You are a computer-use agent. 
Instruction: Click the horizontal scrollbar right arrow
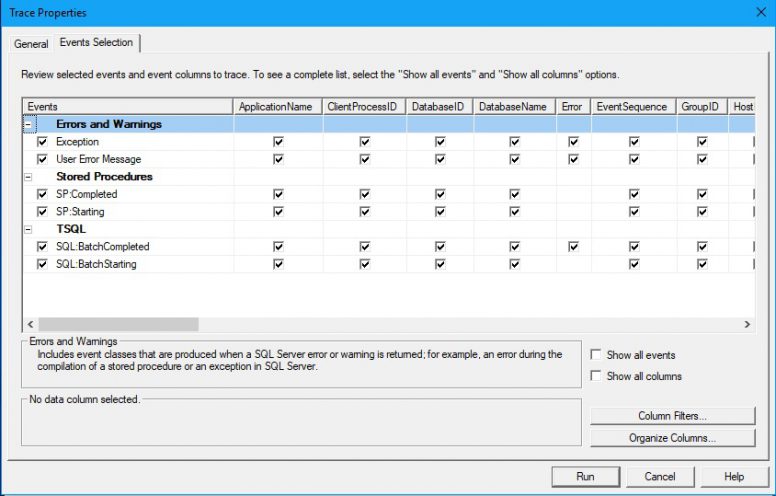point(747,324)
